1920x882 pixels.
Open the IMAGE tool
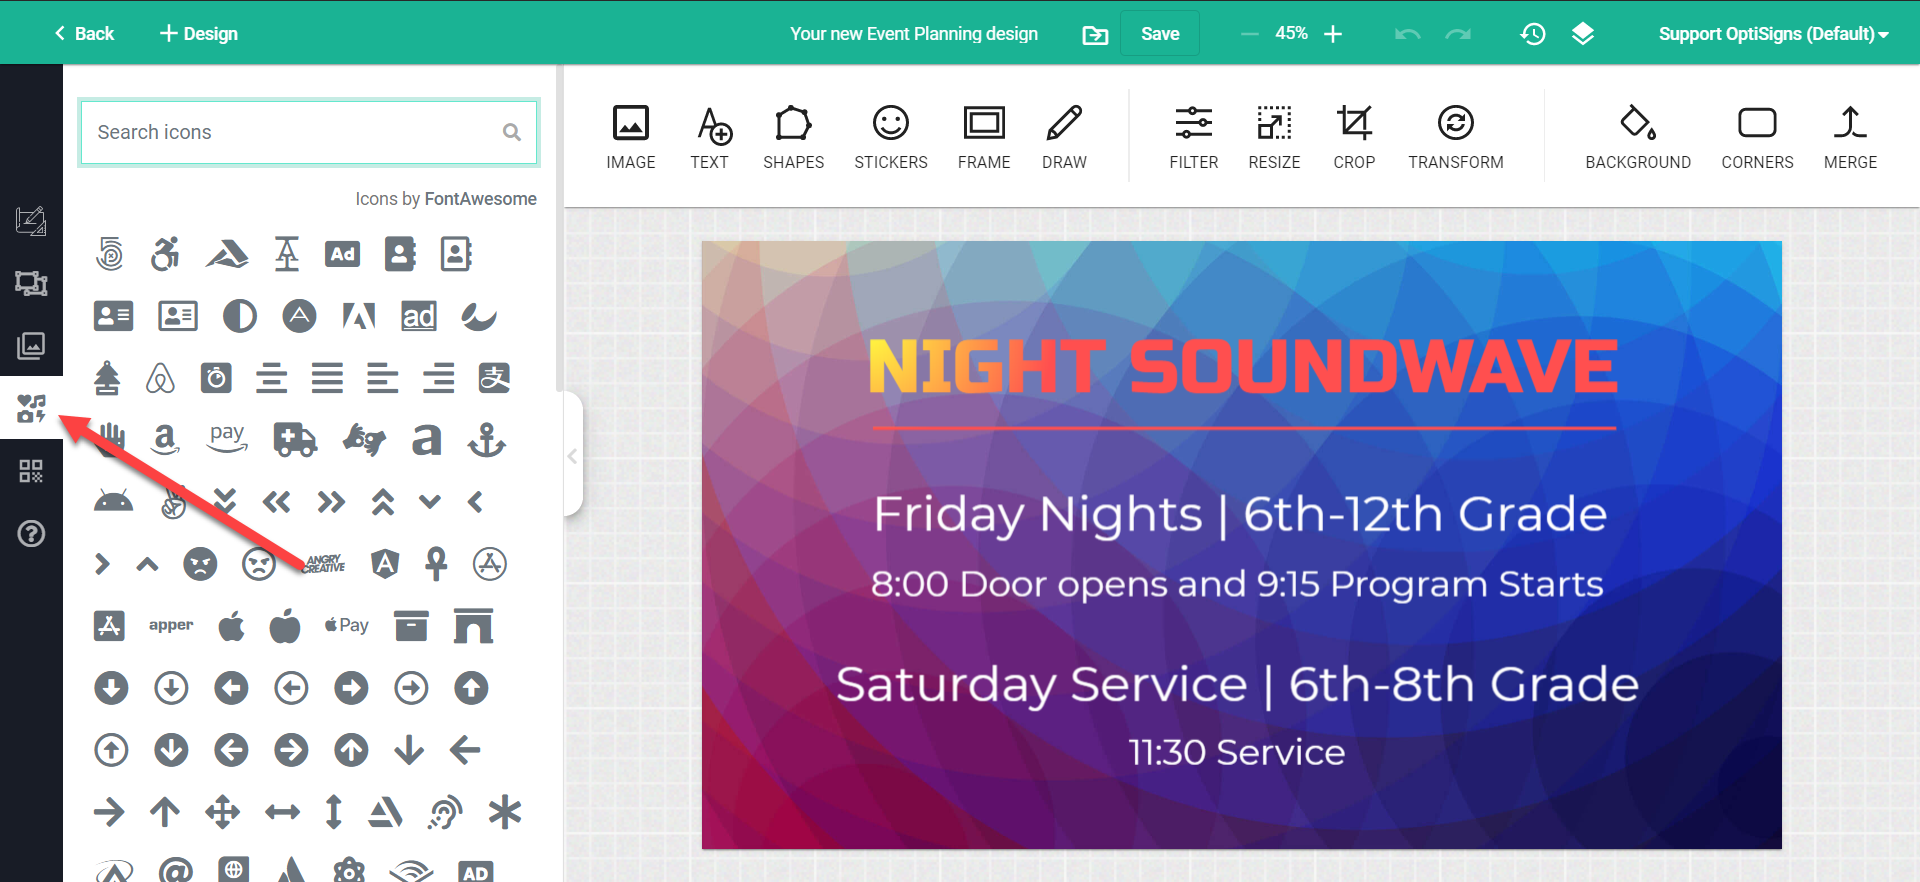630,137
